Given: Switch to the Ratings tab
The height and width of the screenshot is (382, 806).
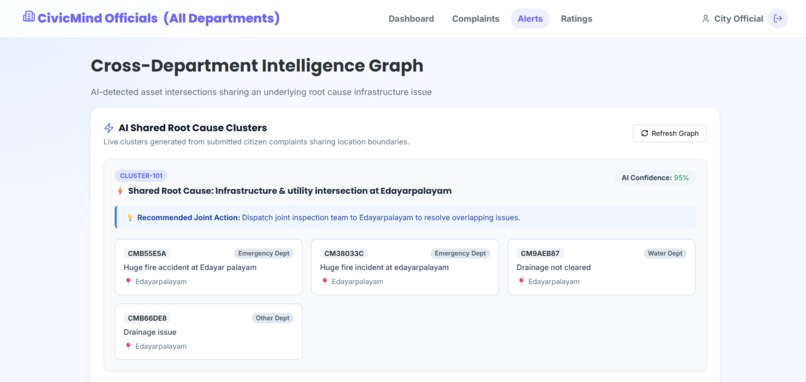Looking at the screenshot, I should pyautogui.click(x=576, y=19).
